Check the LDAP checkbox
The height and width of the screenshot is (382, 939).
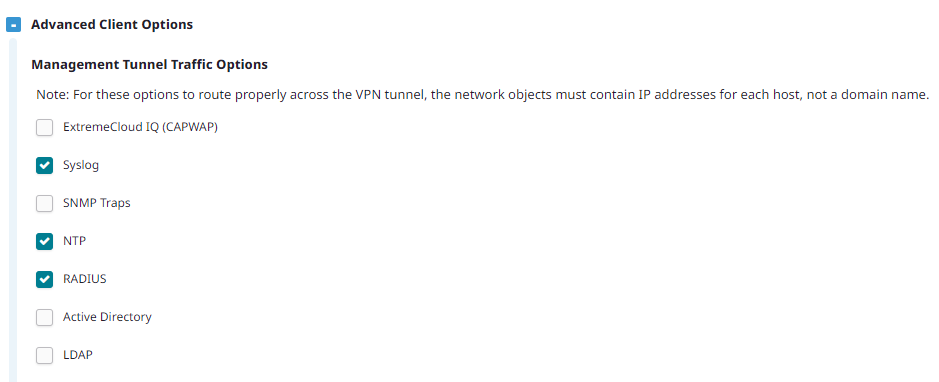44,355
